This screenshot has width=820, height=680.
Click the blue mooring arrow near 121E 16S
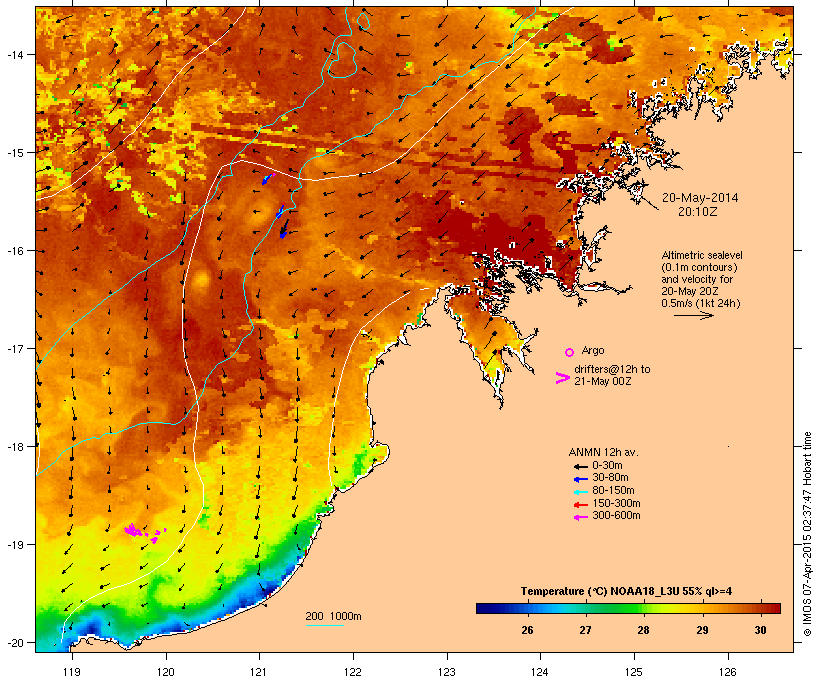coord(283,229)
